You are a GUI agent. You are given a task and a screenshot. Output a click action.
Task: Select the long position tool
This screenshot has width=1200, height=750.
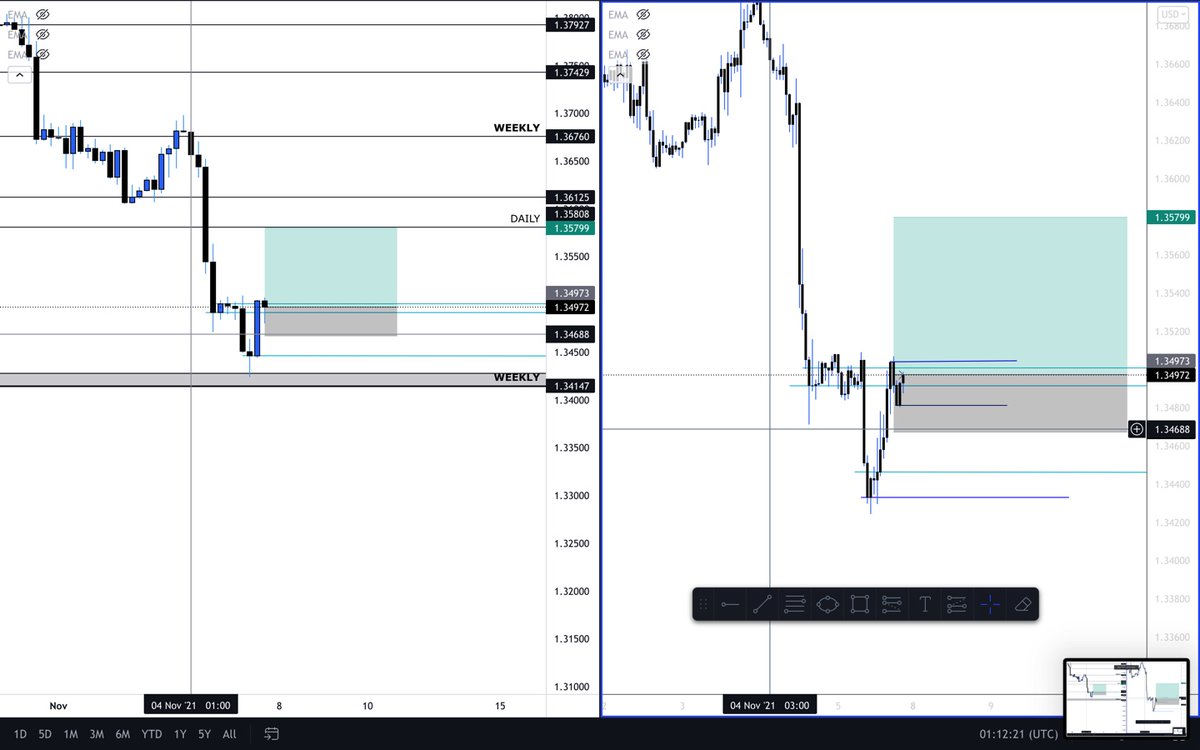[892, 604]
